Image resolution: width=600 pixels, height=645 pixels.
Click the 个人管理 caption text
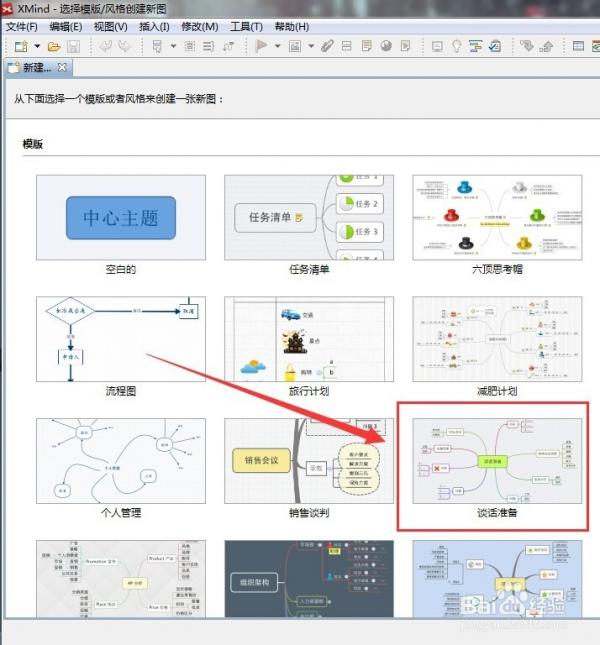point(121,513)
